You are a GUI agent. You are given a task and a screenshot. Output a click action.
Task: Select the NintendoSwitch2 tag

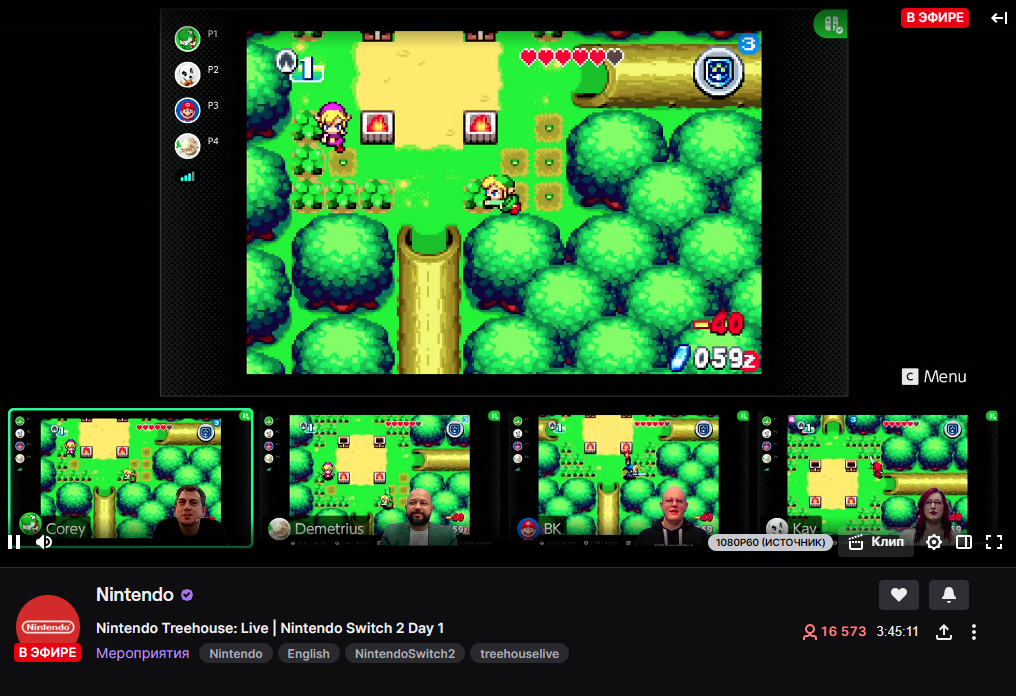click(x=405, y=653)
